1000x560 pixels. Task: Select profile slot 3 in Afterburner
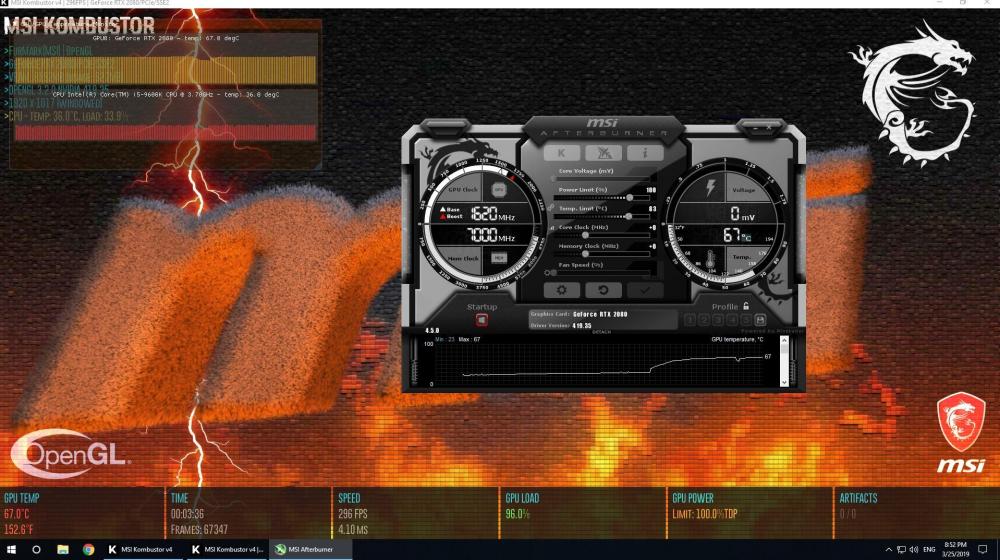[718, 320]
